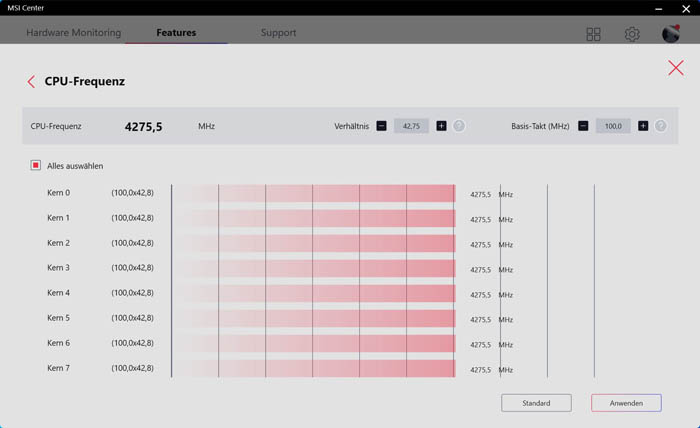Click the Anwenden button

[x=626, y=403]
